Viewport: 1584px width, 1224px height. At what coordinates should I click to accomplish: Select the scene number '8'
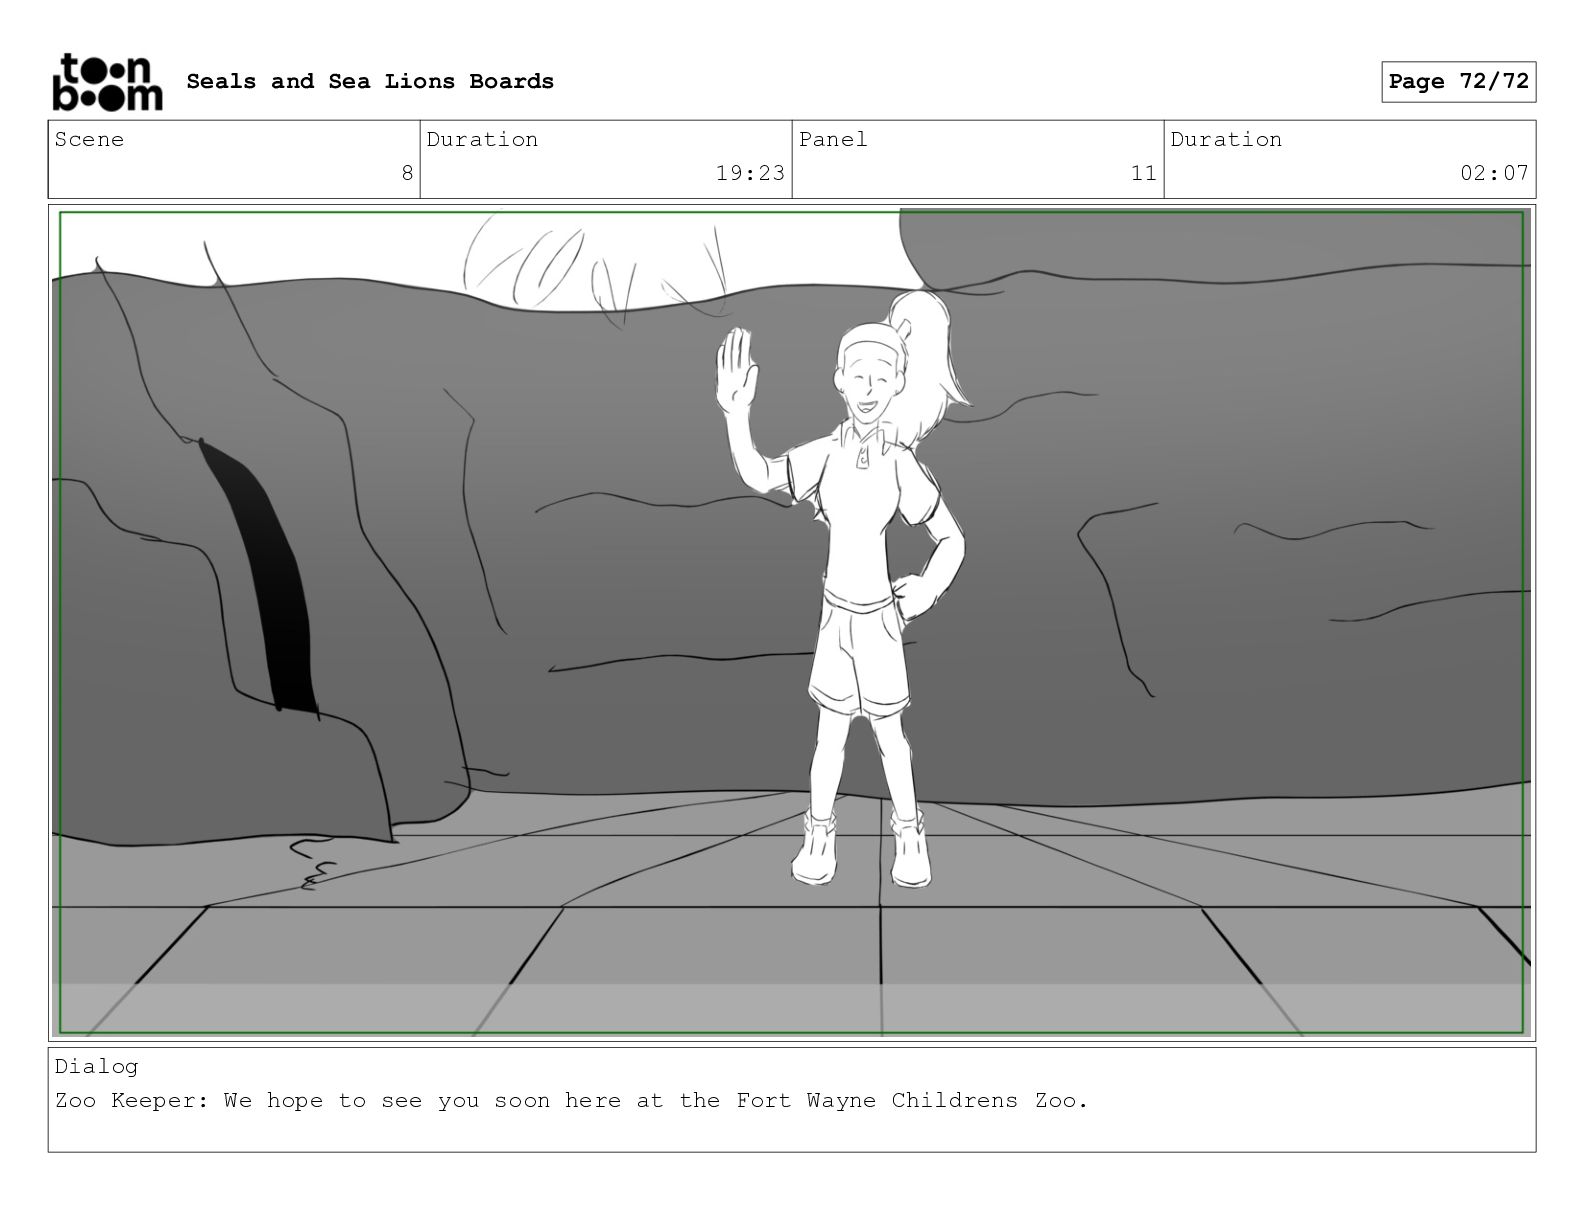[x=407, y=173]
